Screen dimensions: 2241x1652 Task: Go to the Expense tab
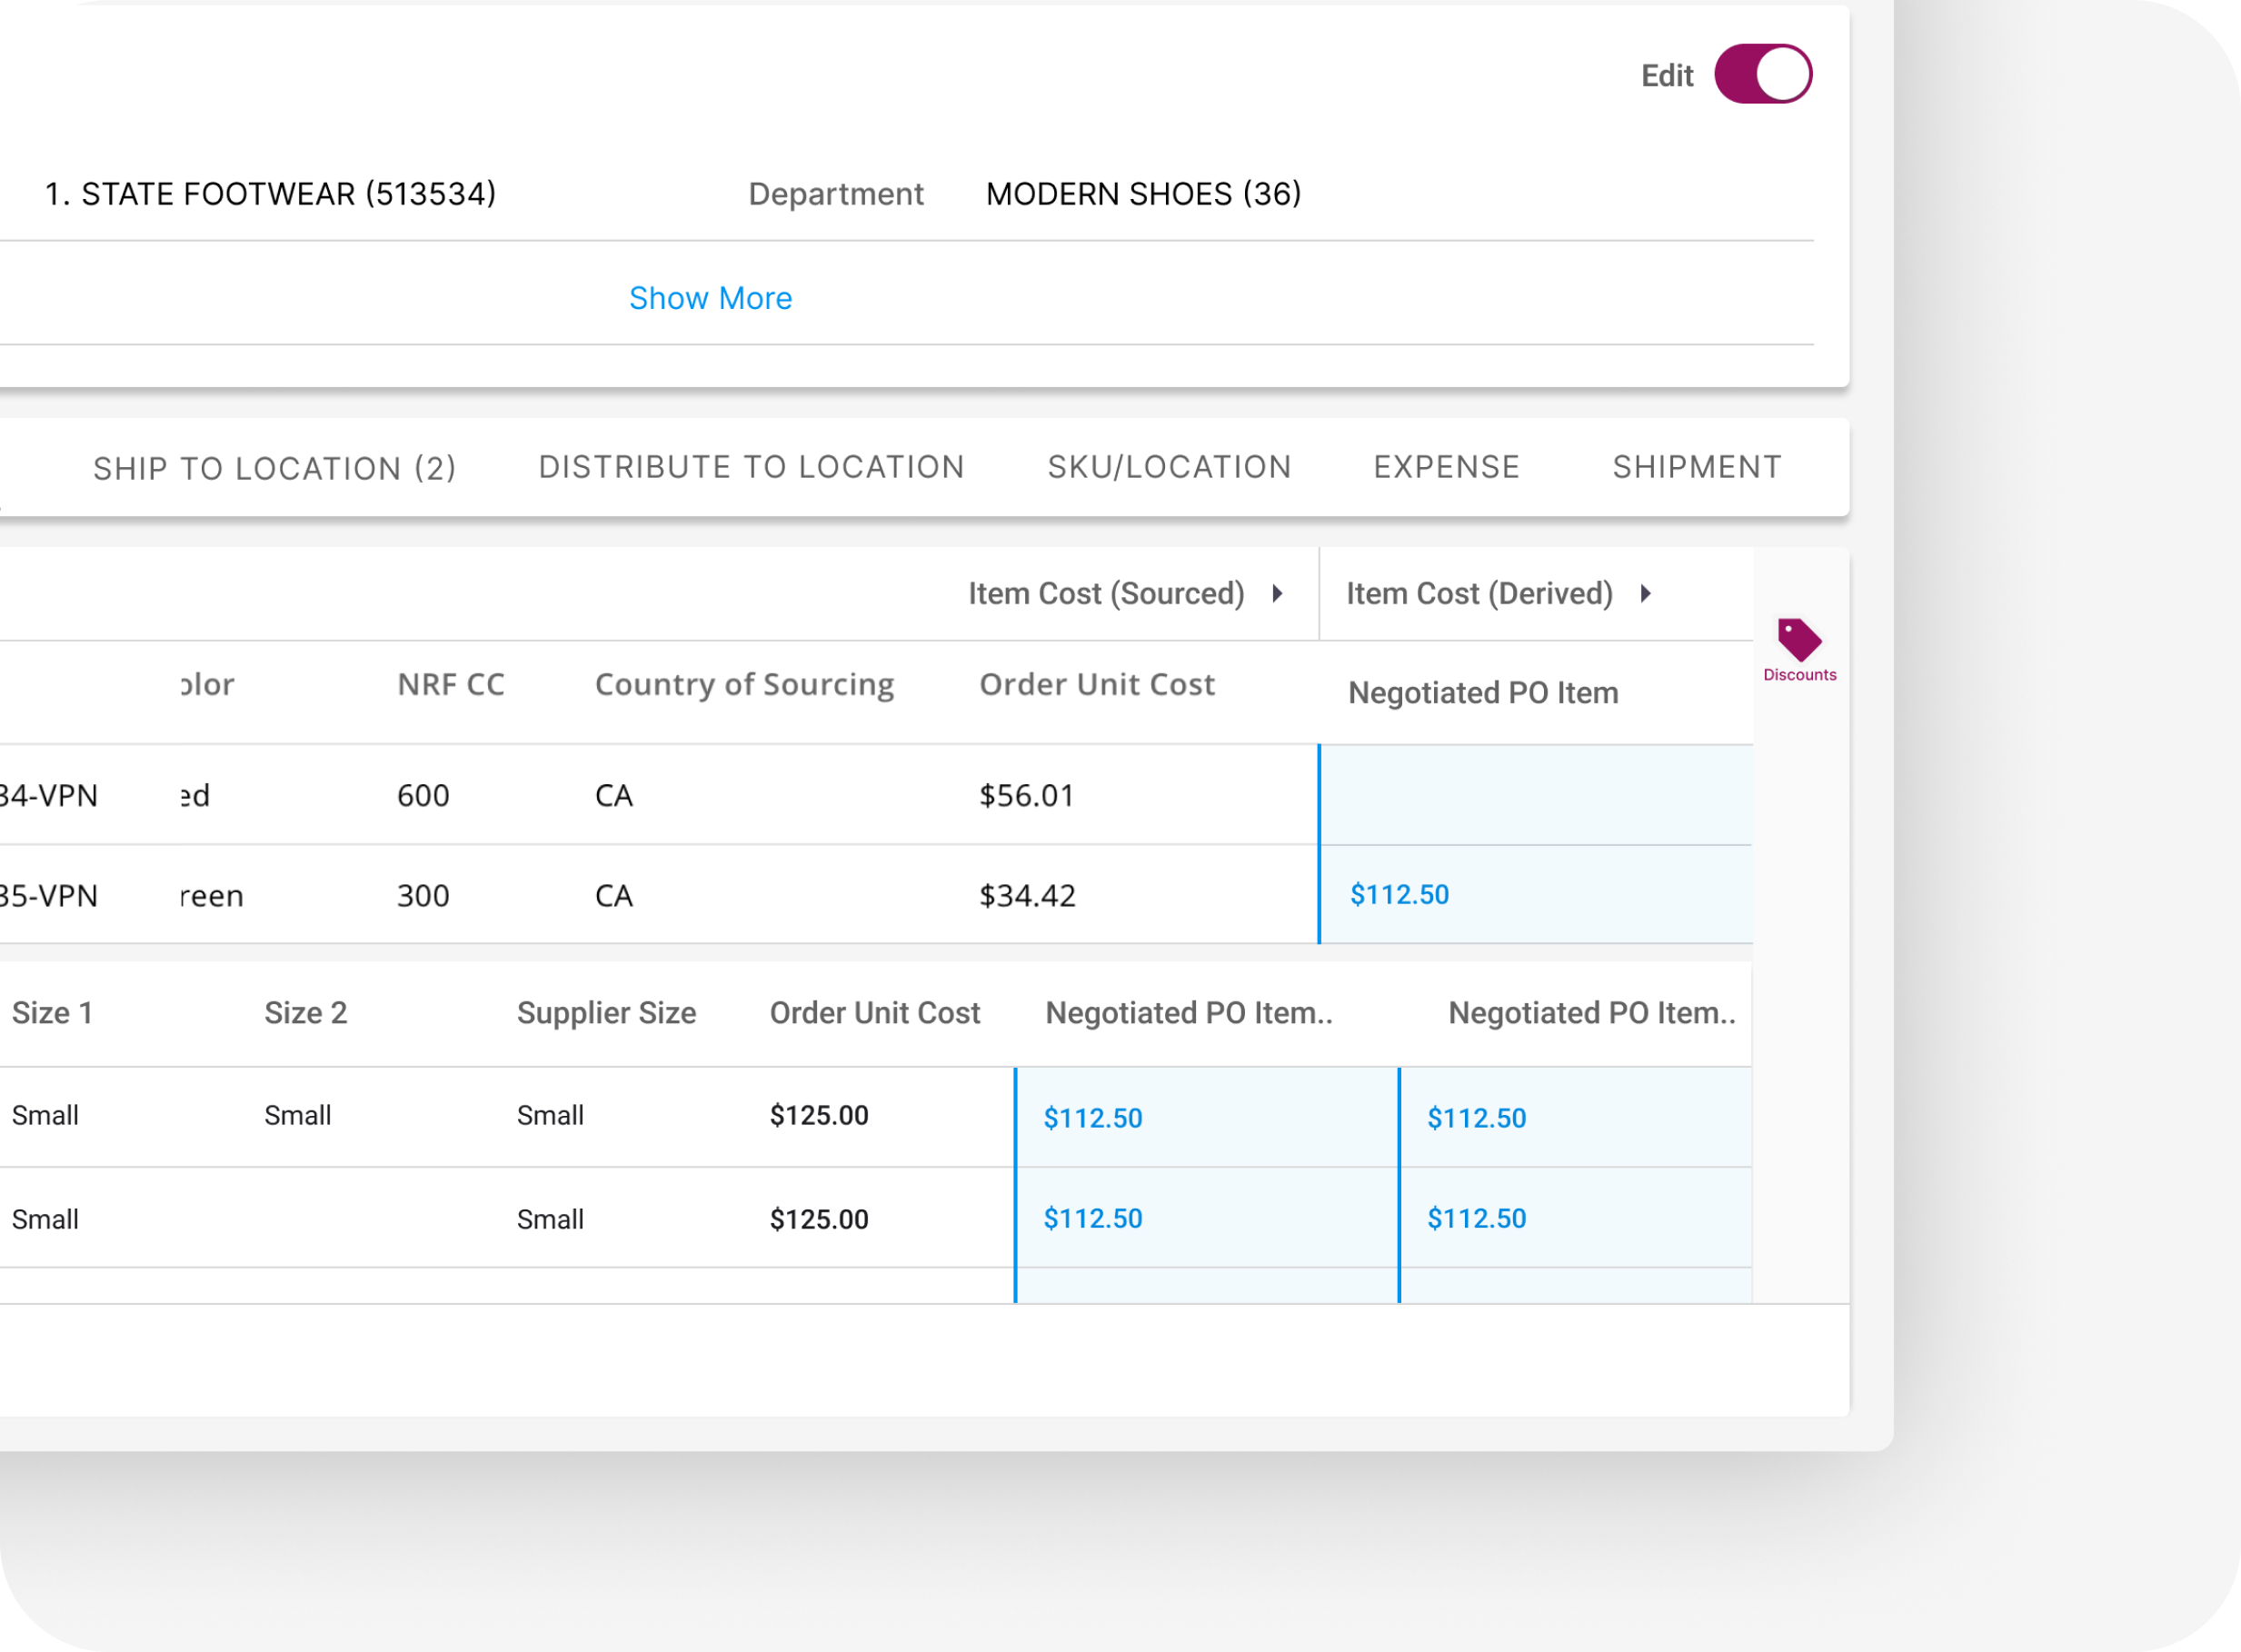(1446, 467)
